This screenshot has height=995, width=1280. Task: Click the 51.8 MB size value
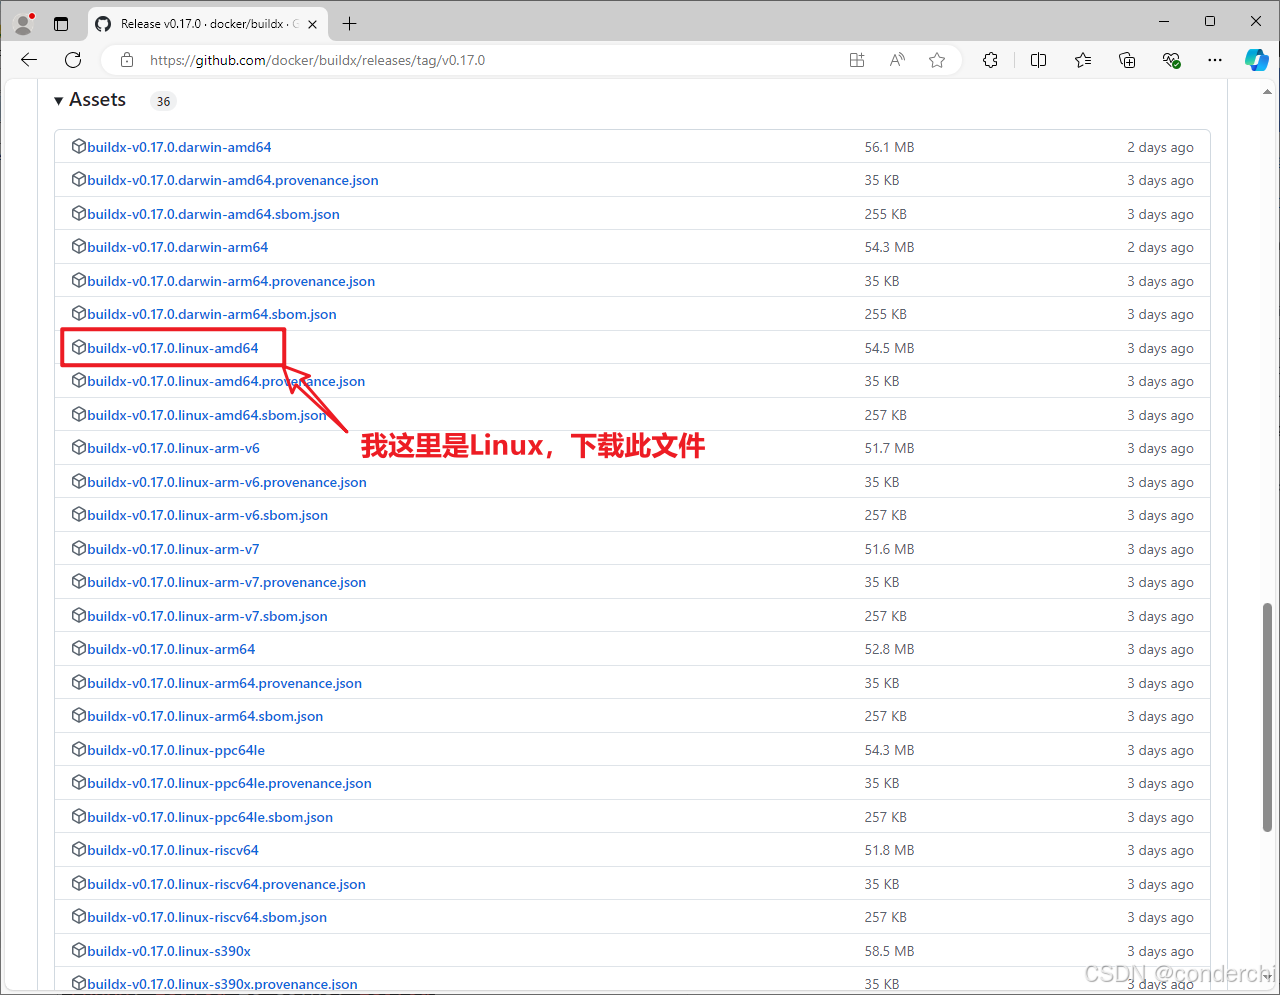click(889, 850)
